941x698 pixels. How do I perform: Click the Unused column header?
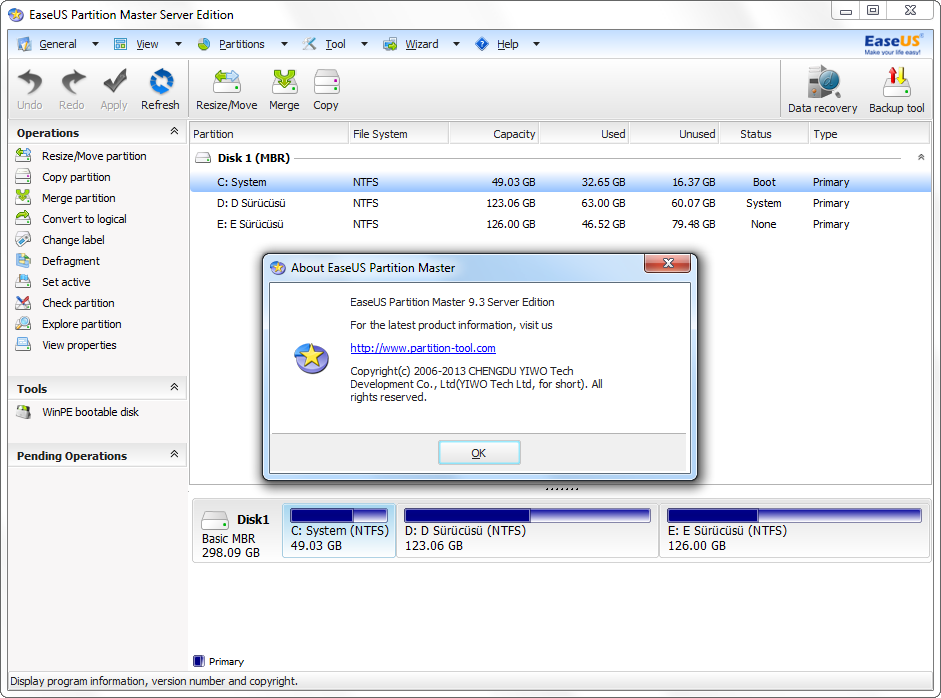pos(674,134)
